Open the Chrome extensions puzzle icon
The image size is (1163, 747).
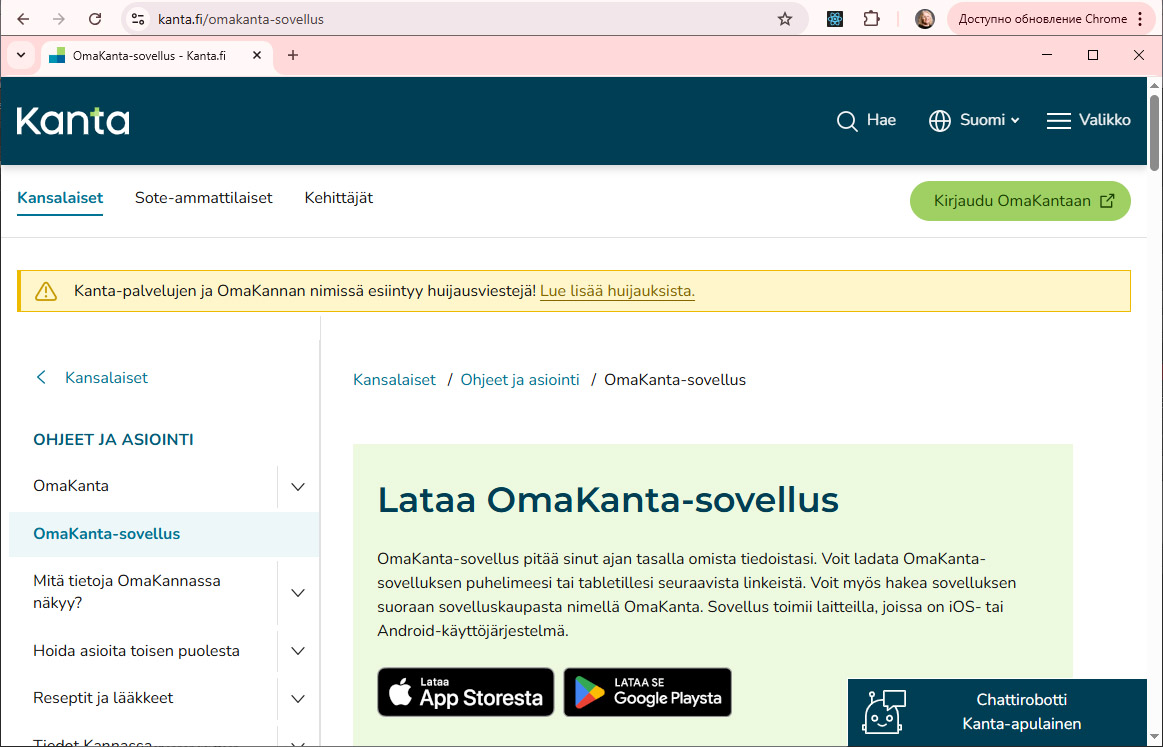pos(871,18)
